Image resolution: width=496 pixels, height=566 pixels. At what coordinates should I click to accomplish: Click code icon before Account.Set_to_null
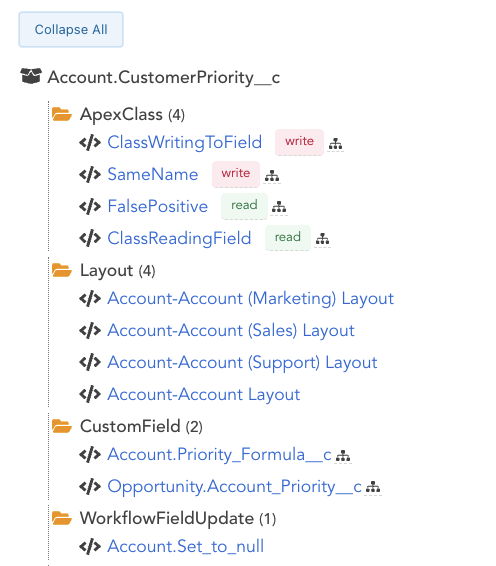point(90,547)
